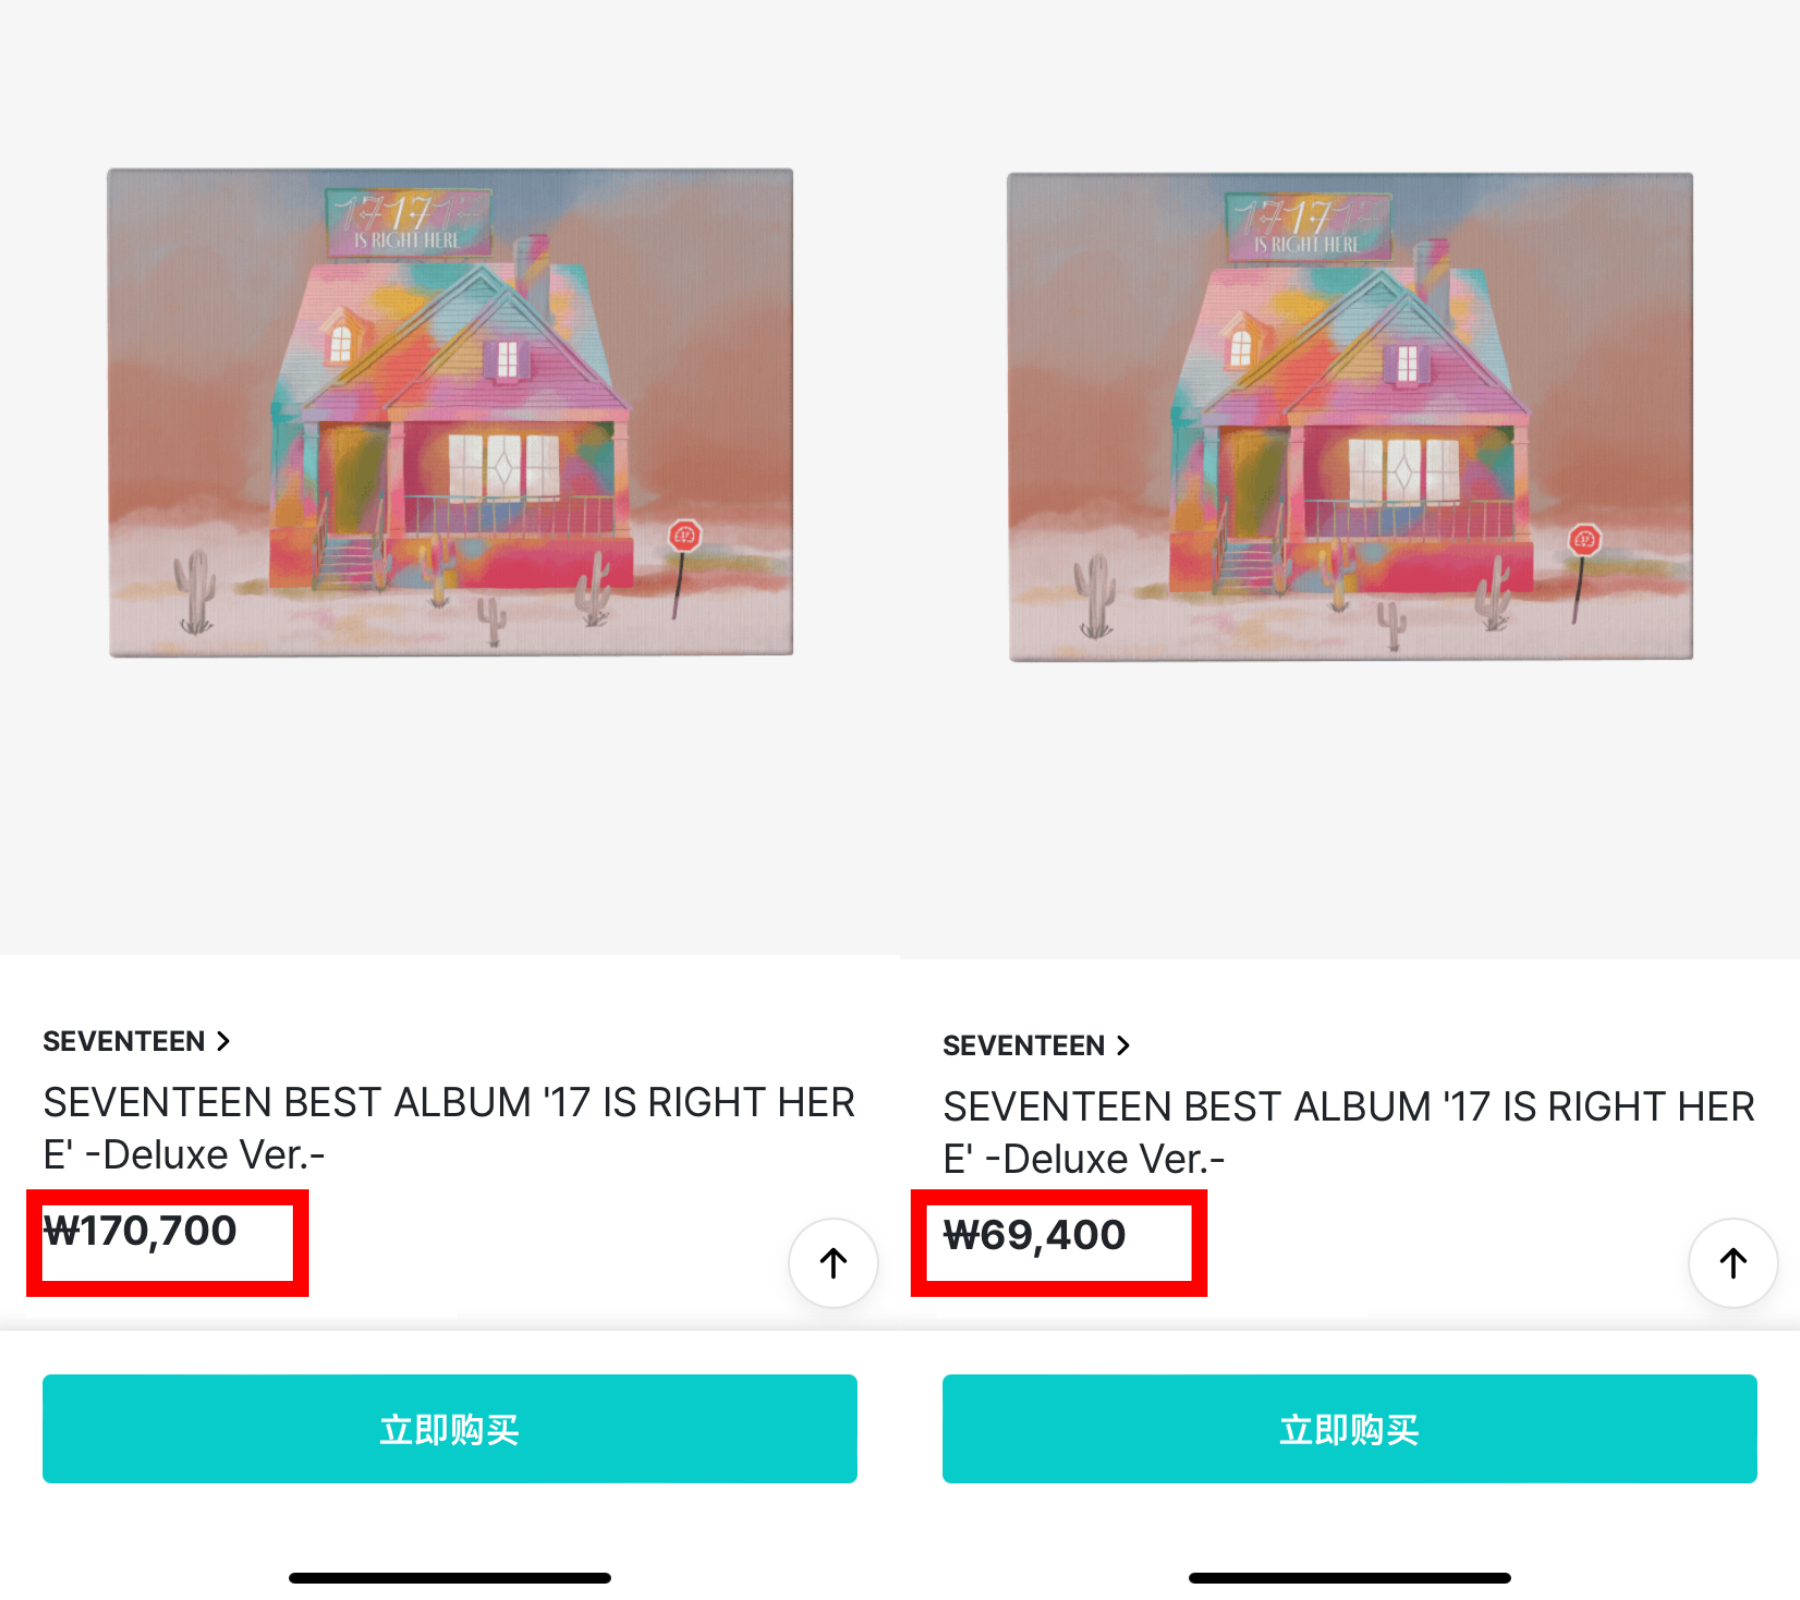The width and height of the screenshot is (1800, 1600).
Task: Select album cover image of ₩69,400 listing
Action: click(1350, 416)
